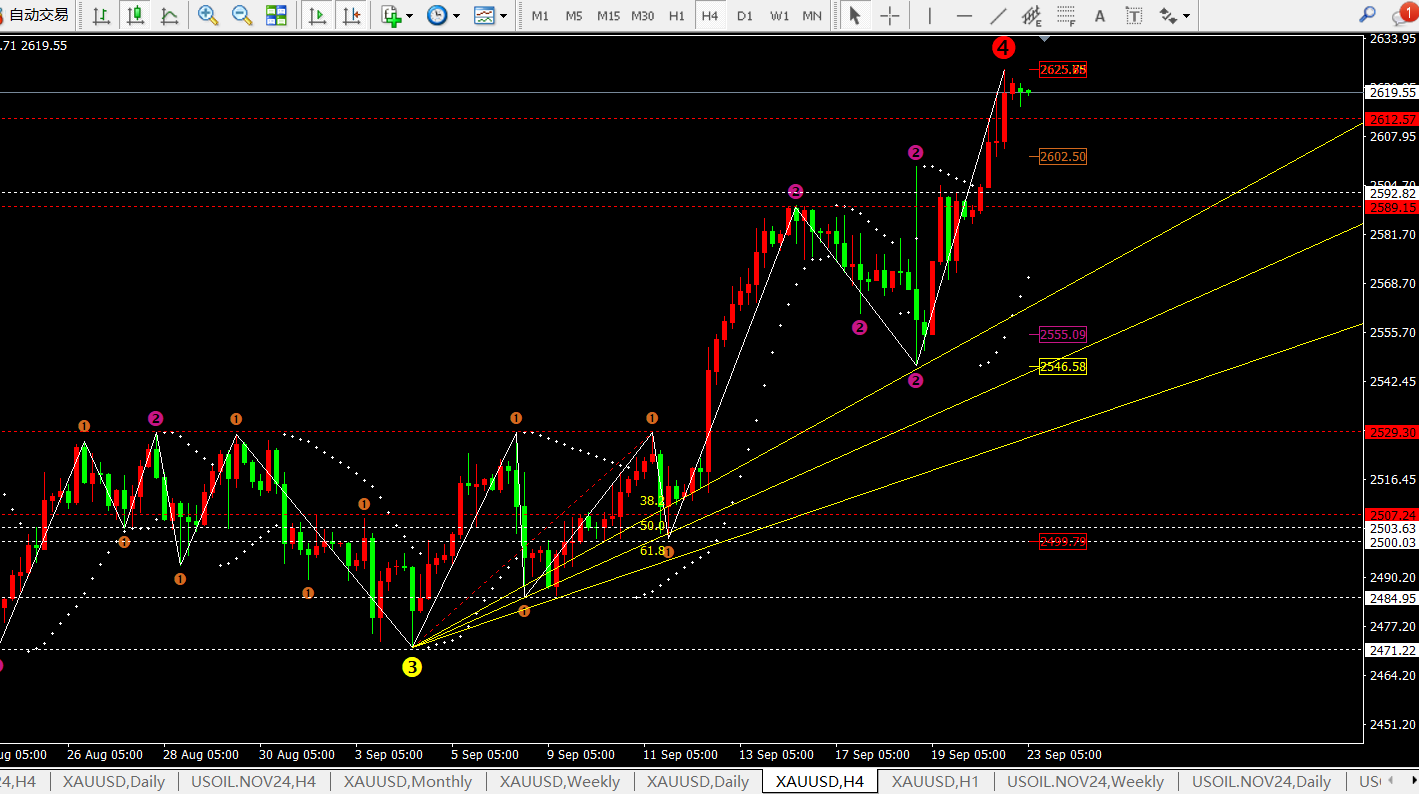Switch to USOIL.NOV24,Daily chart tab
Viewport: 1419px width, 795px height.
(x=1261, y=782)
